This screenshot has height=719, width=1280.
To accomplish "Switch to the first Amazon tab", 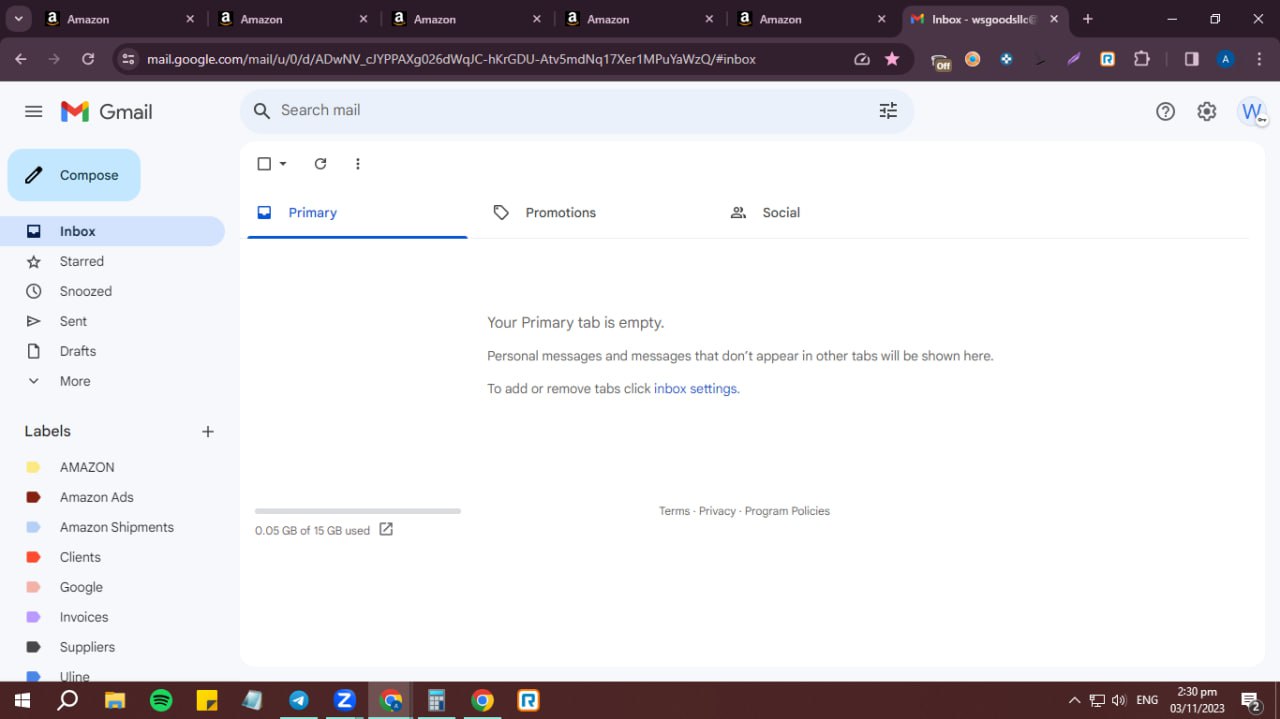I will [118, 19].
